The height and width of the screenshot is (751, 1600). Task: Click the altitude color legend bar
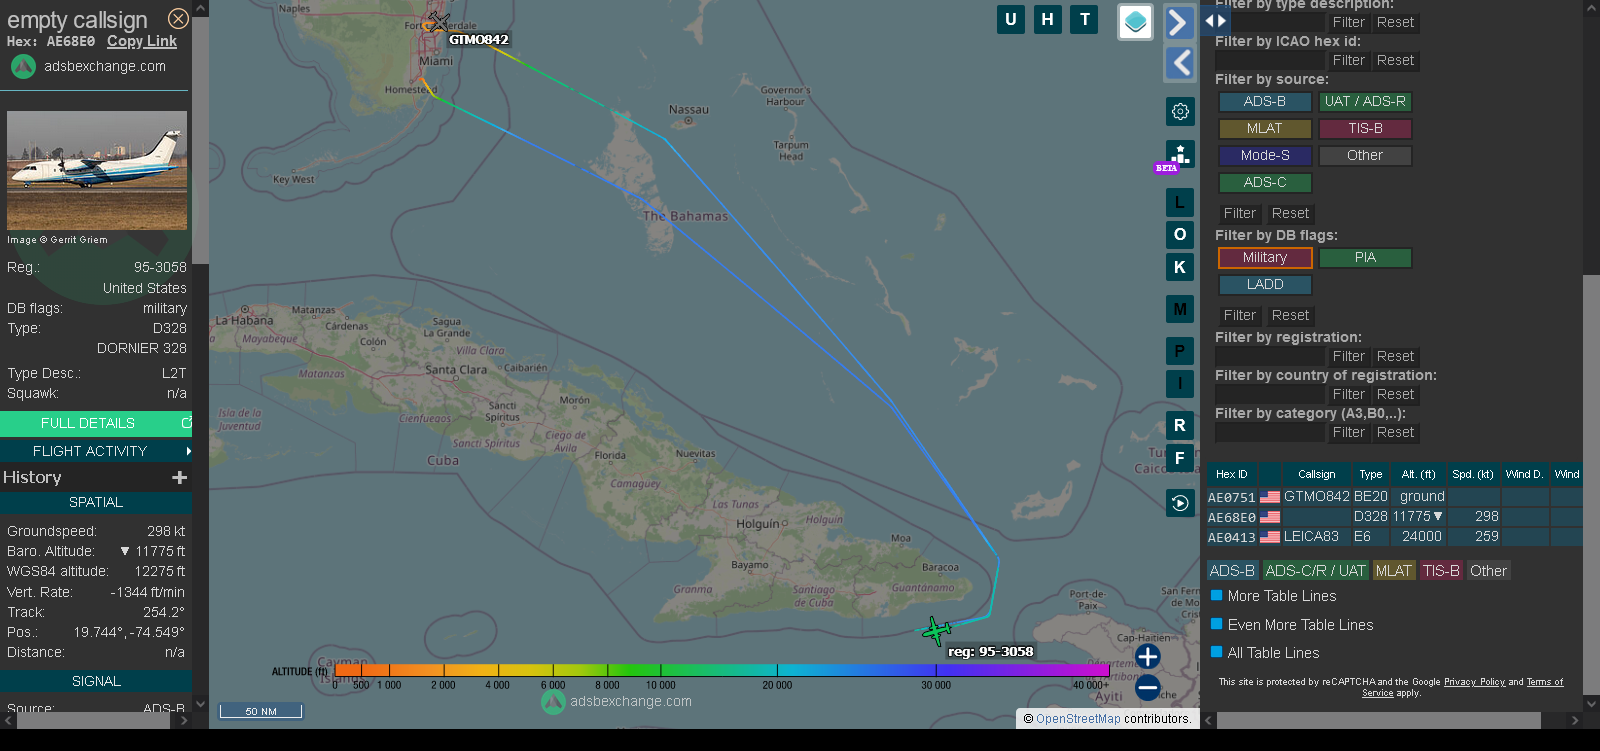[x=721, y=670]
